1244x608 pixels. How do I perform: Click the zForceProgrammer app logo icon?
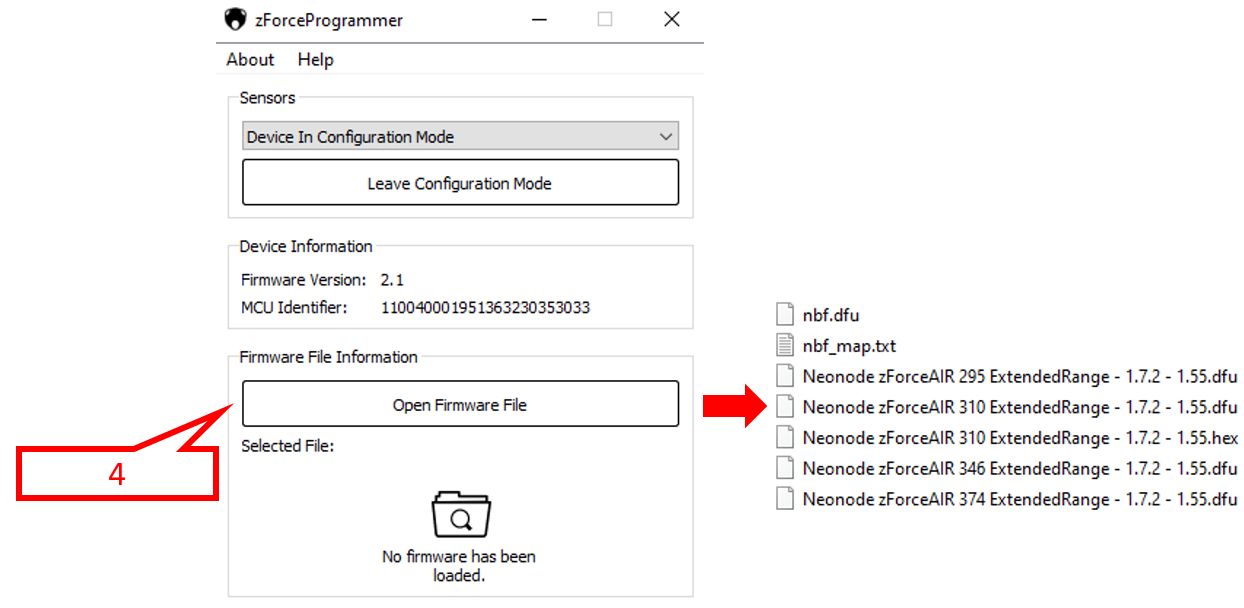tap(235, 20)
